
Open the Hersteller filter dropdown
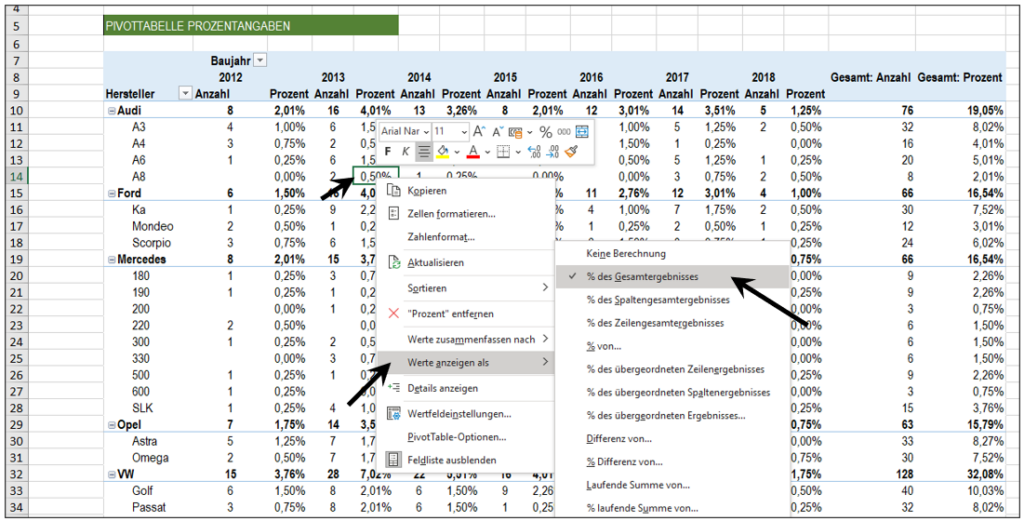pyautogui.click(x=185, y=94)
